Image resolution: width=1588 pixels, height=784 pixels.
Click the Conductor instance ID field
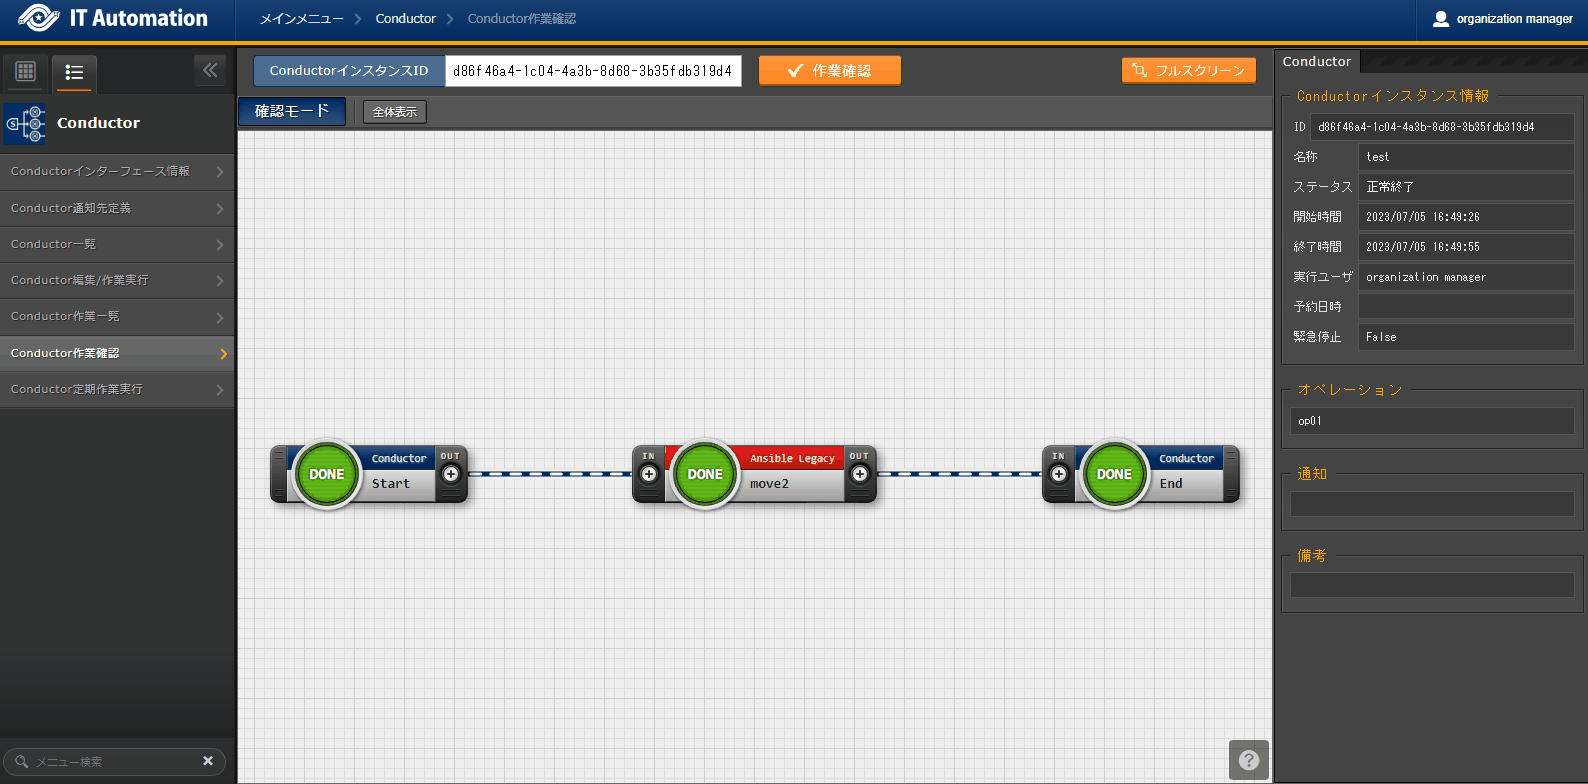[593, 71]
